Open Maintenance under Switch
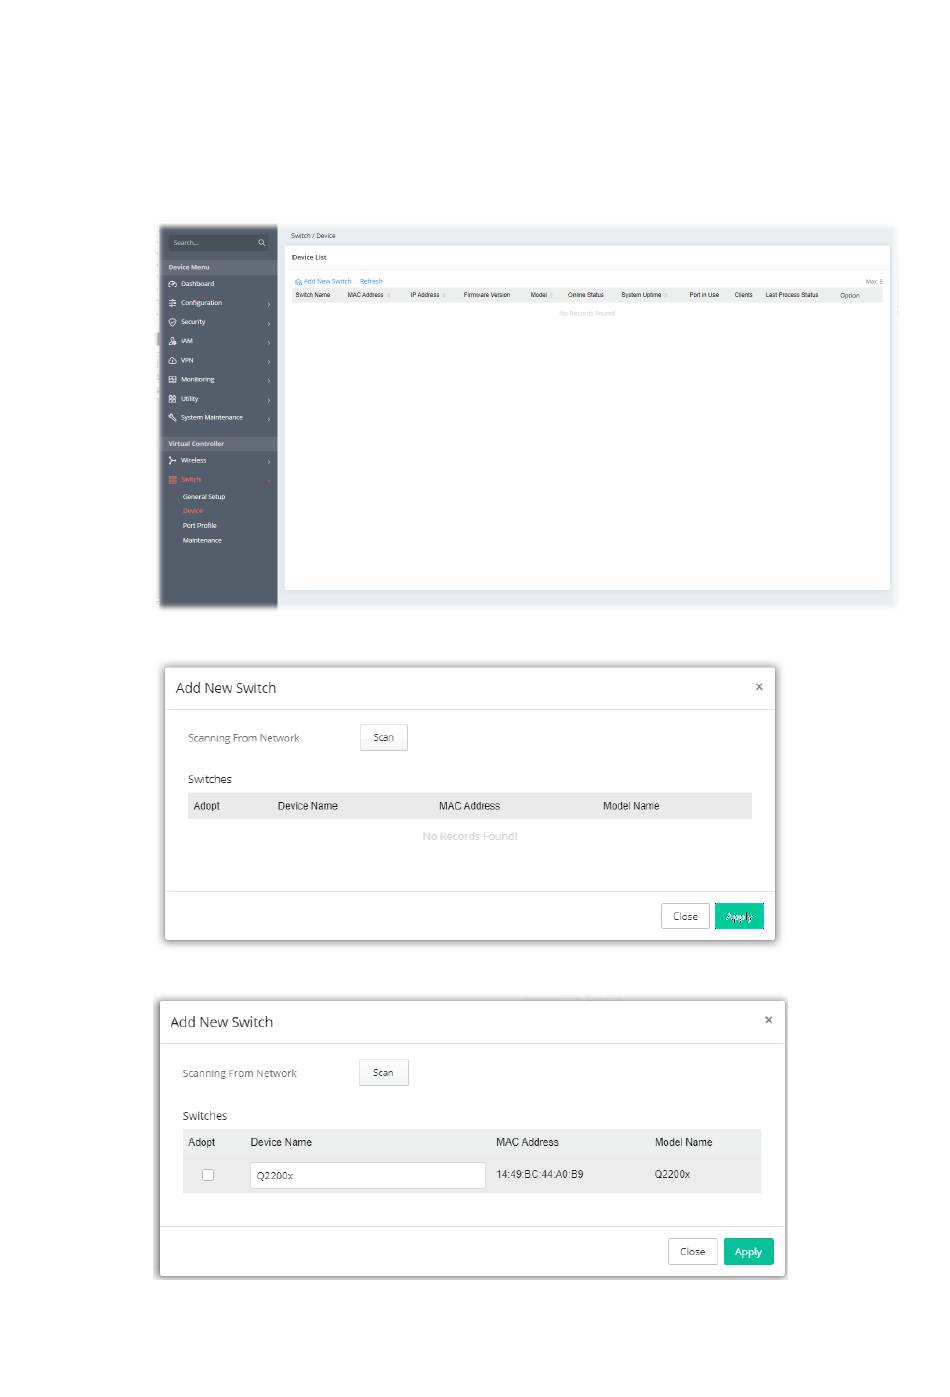 coord(202,540)
